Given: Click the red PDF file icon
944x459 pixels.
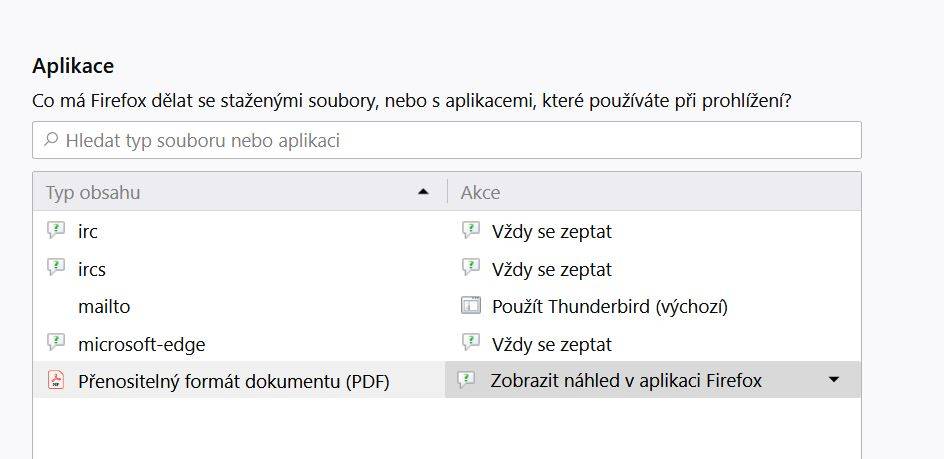Looking at the screenshot, I should (55, 380).
